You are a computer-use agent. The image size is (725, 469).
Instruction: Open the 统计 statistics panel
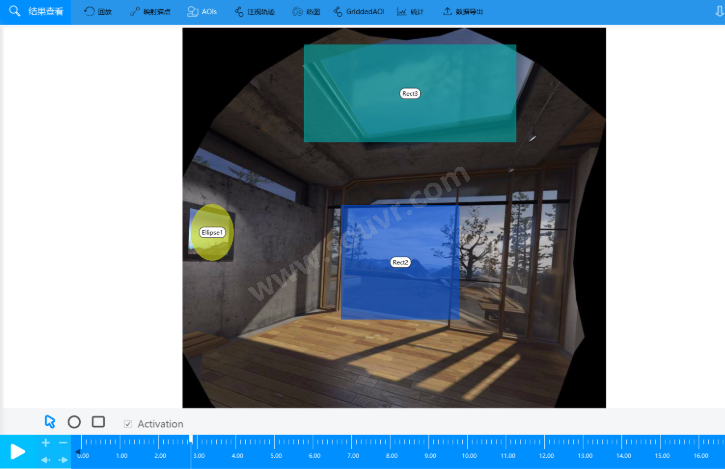[x=410, y=12]
